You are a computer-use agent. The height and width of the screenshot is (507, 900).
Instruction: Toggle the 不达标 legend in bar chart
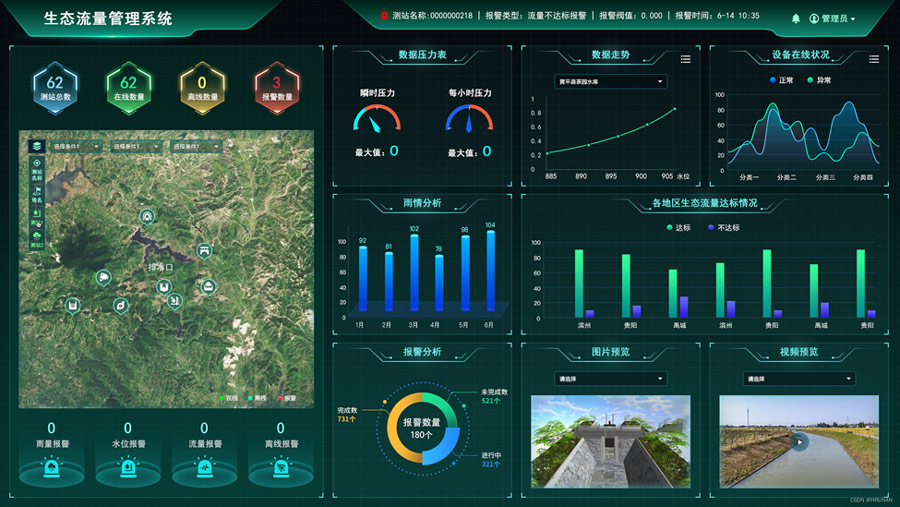(x=724, y=228)
